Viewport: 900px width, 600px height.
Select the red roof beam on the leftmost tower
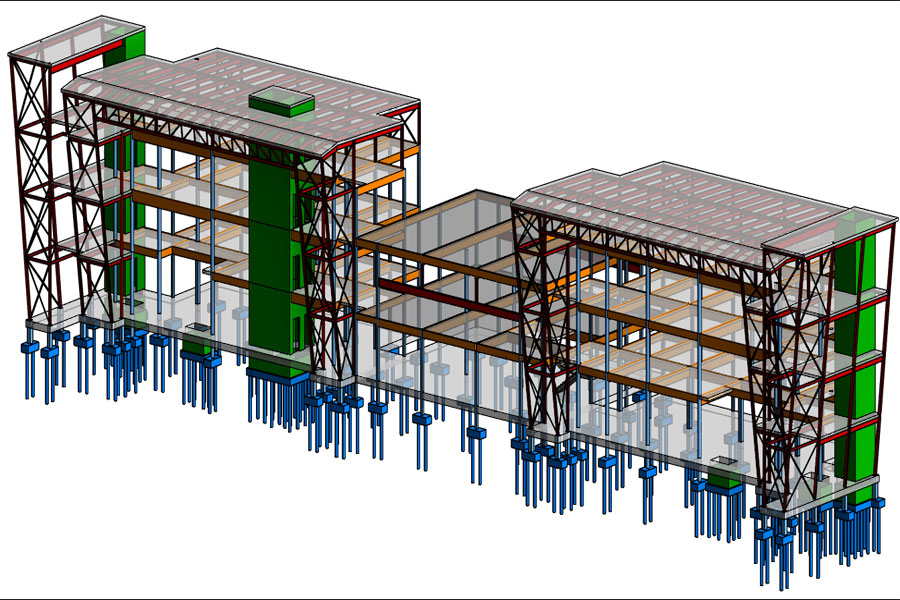point(87,56)
